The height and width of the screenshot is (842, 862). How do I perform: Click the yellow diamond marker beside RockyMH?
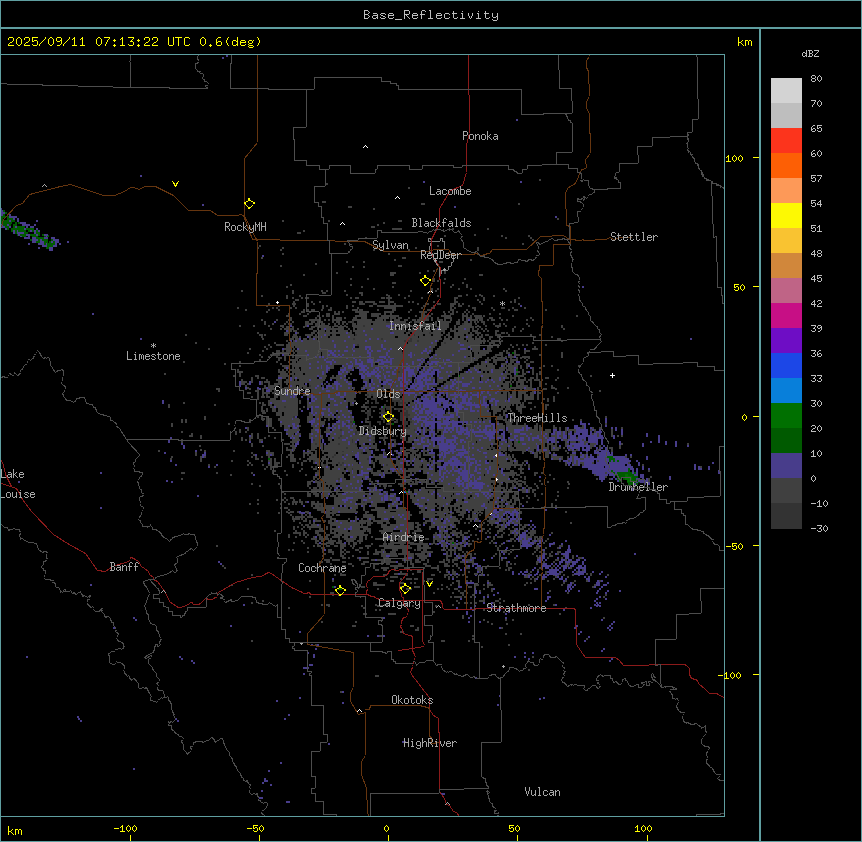[x=250, y=204]
